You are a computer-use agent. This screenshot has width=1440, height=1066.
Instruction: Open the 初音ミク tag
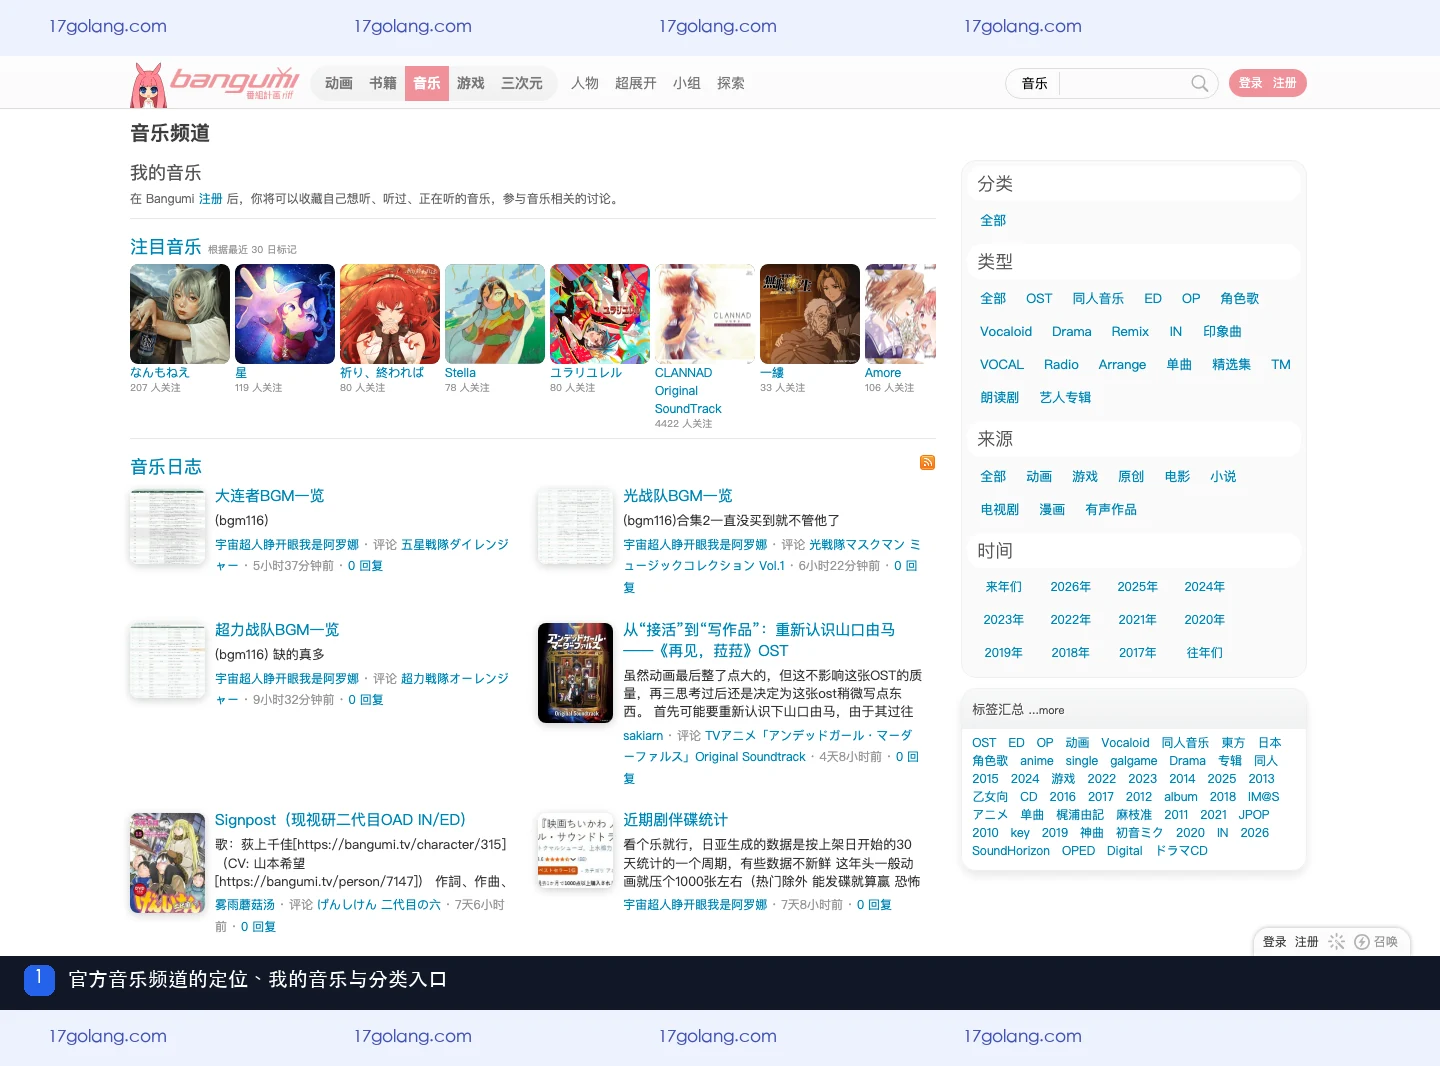coord(1140,832)
